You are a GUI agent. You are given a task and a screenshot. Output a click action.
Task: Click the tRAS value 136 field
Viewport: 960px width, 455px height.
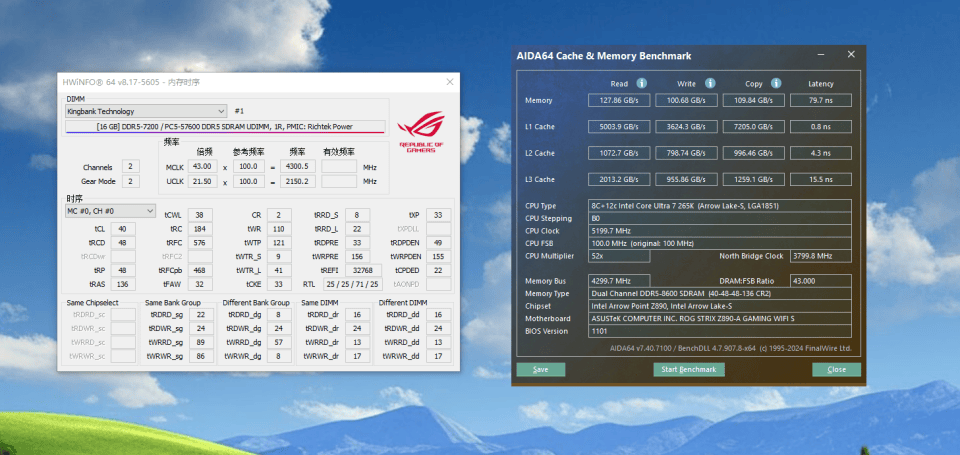click(x=123, y=284)
